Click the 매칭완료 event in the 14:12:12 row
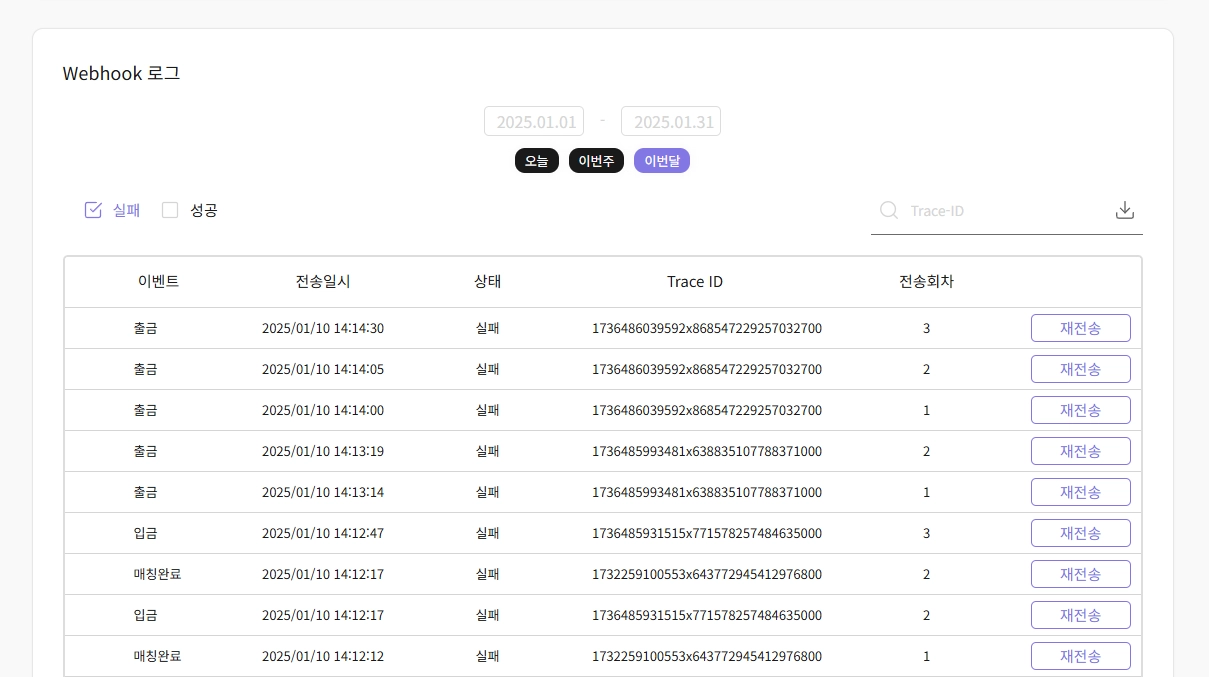This screenshot has width=1209, height=677. click(x=158, y=656)
